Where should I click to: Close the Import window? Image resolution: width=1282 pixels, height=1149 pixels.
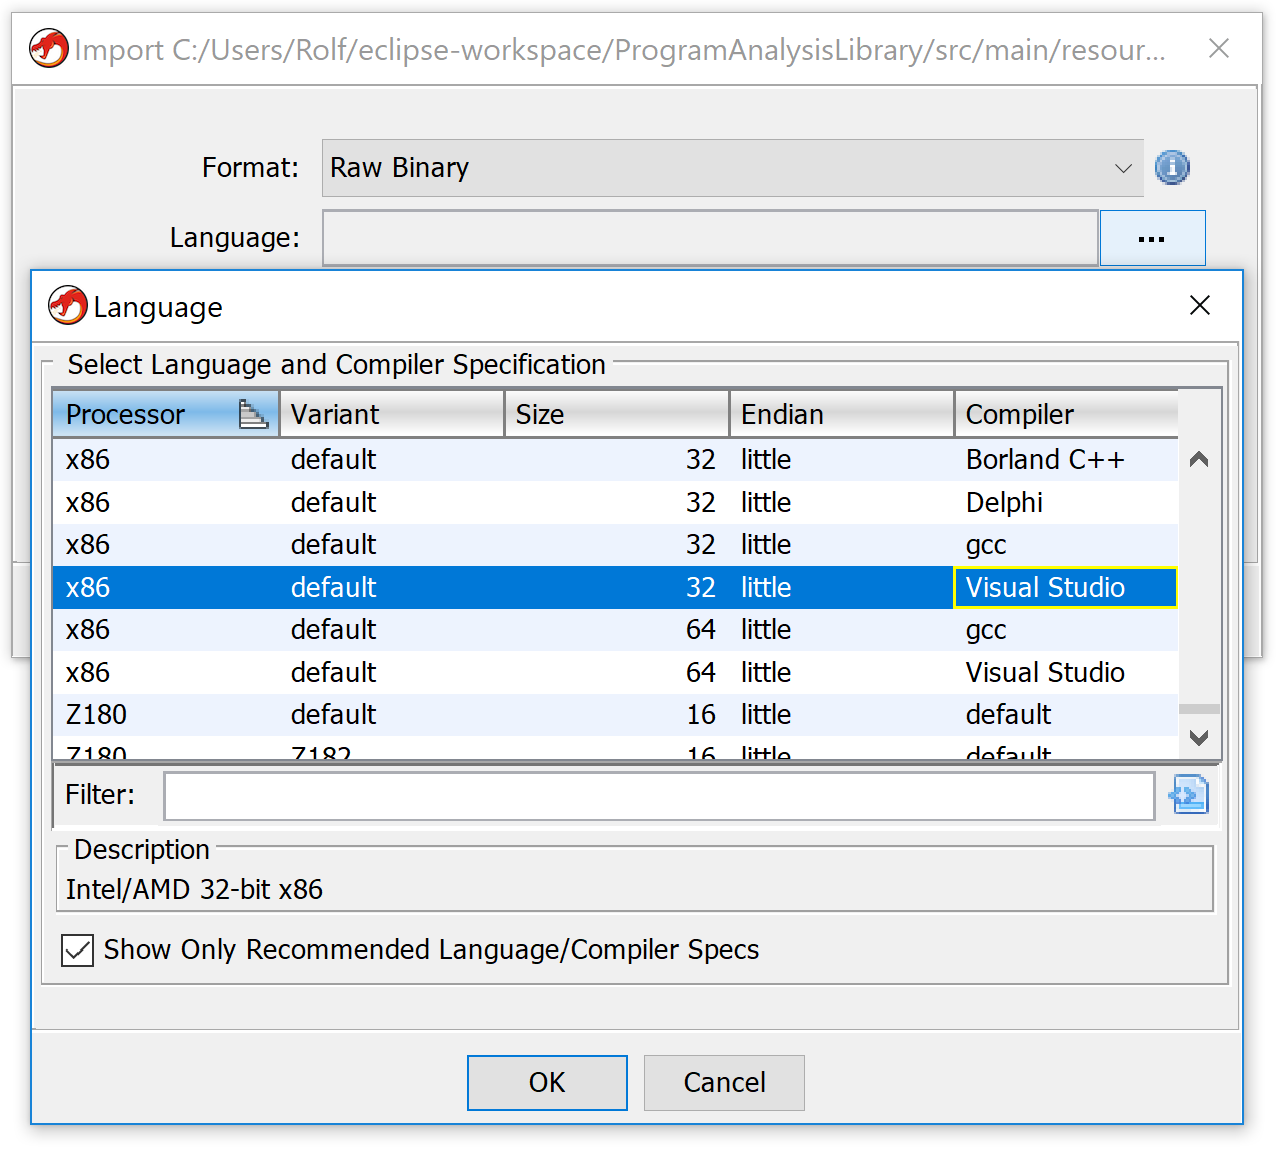pyautogui.click(x=1218, y=48)
